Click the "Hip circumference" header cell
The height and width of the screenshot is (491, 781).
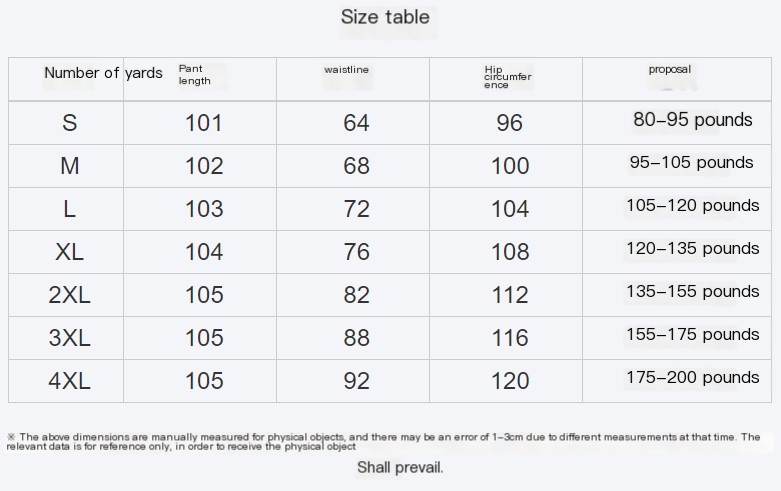tap(507, 77)
